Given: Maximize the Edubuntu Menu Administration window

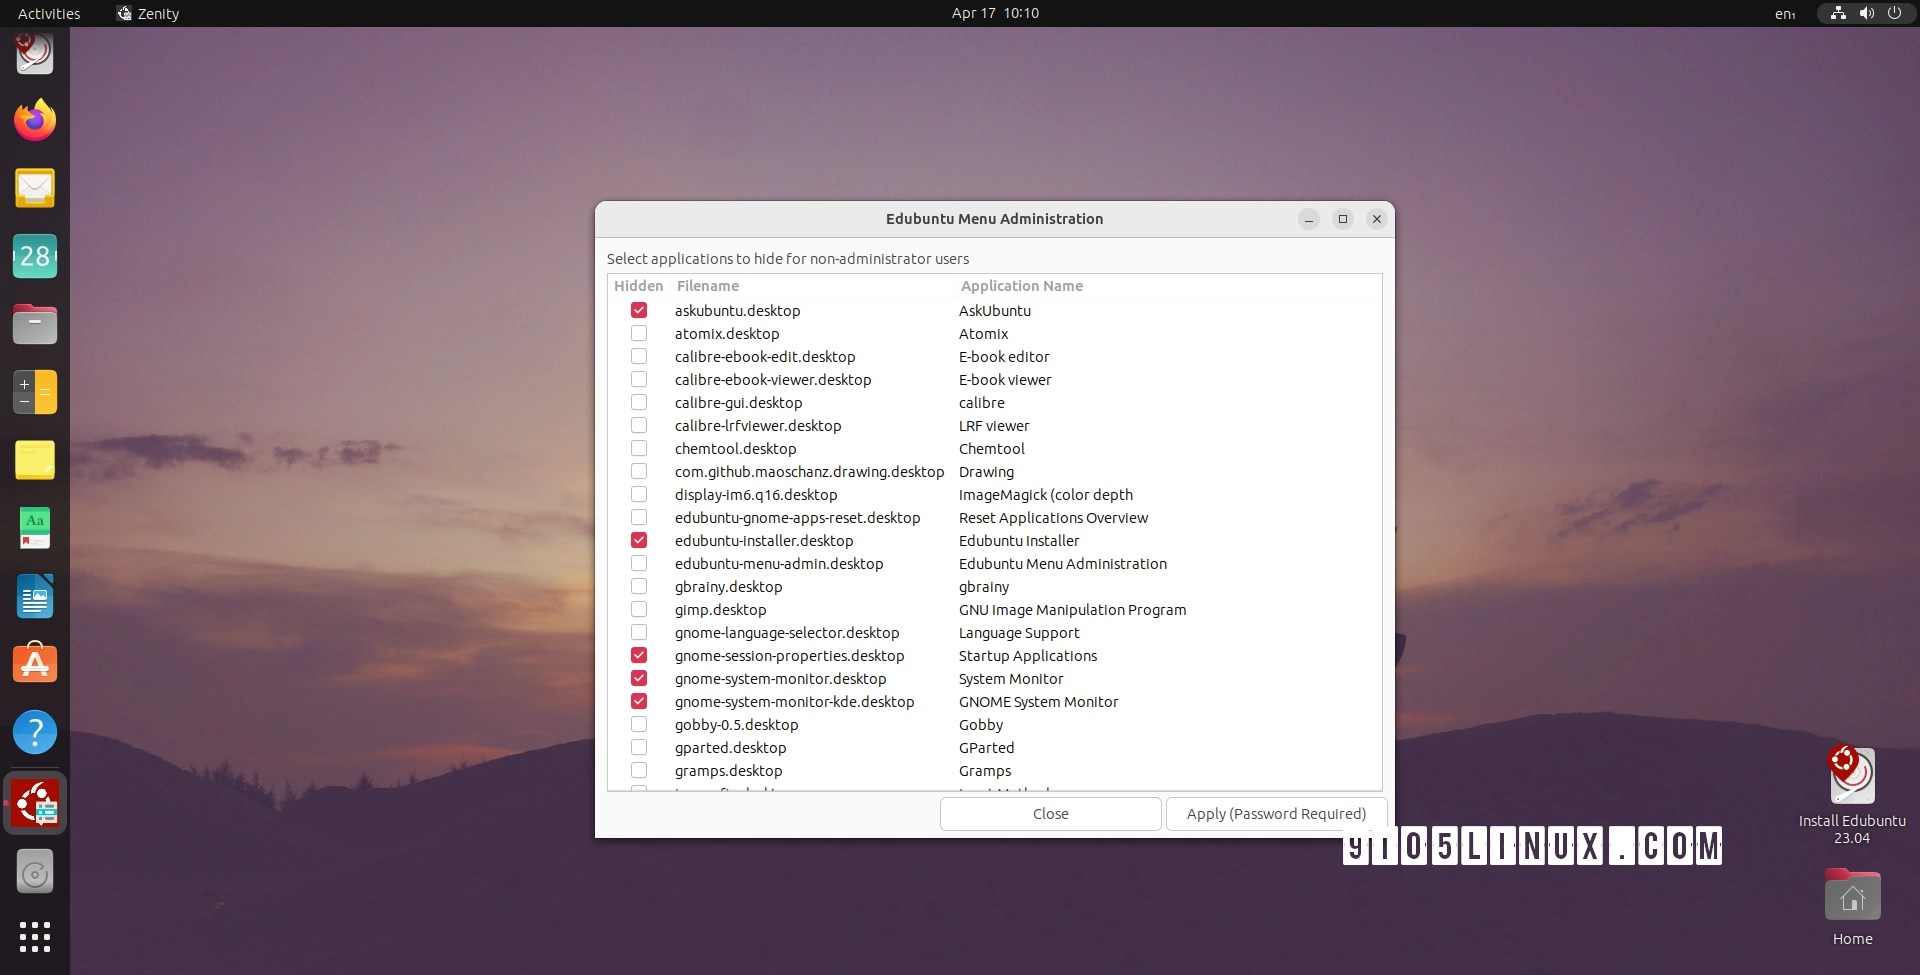Looking at the screenshot, I should 1343,219.
